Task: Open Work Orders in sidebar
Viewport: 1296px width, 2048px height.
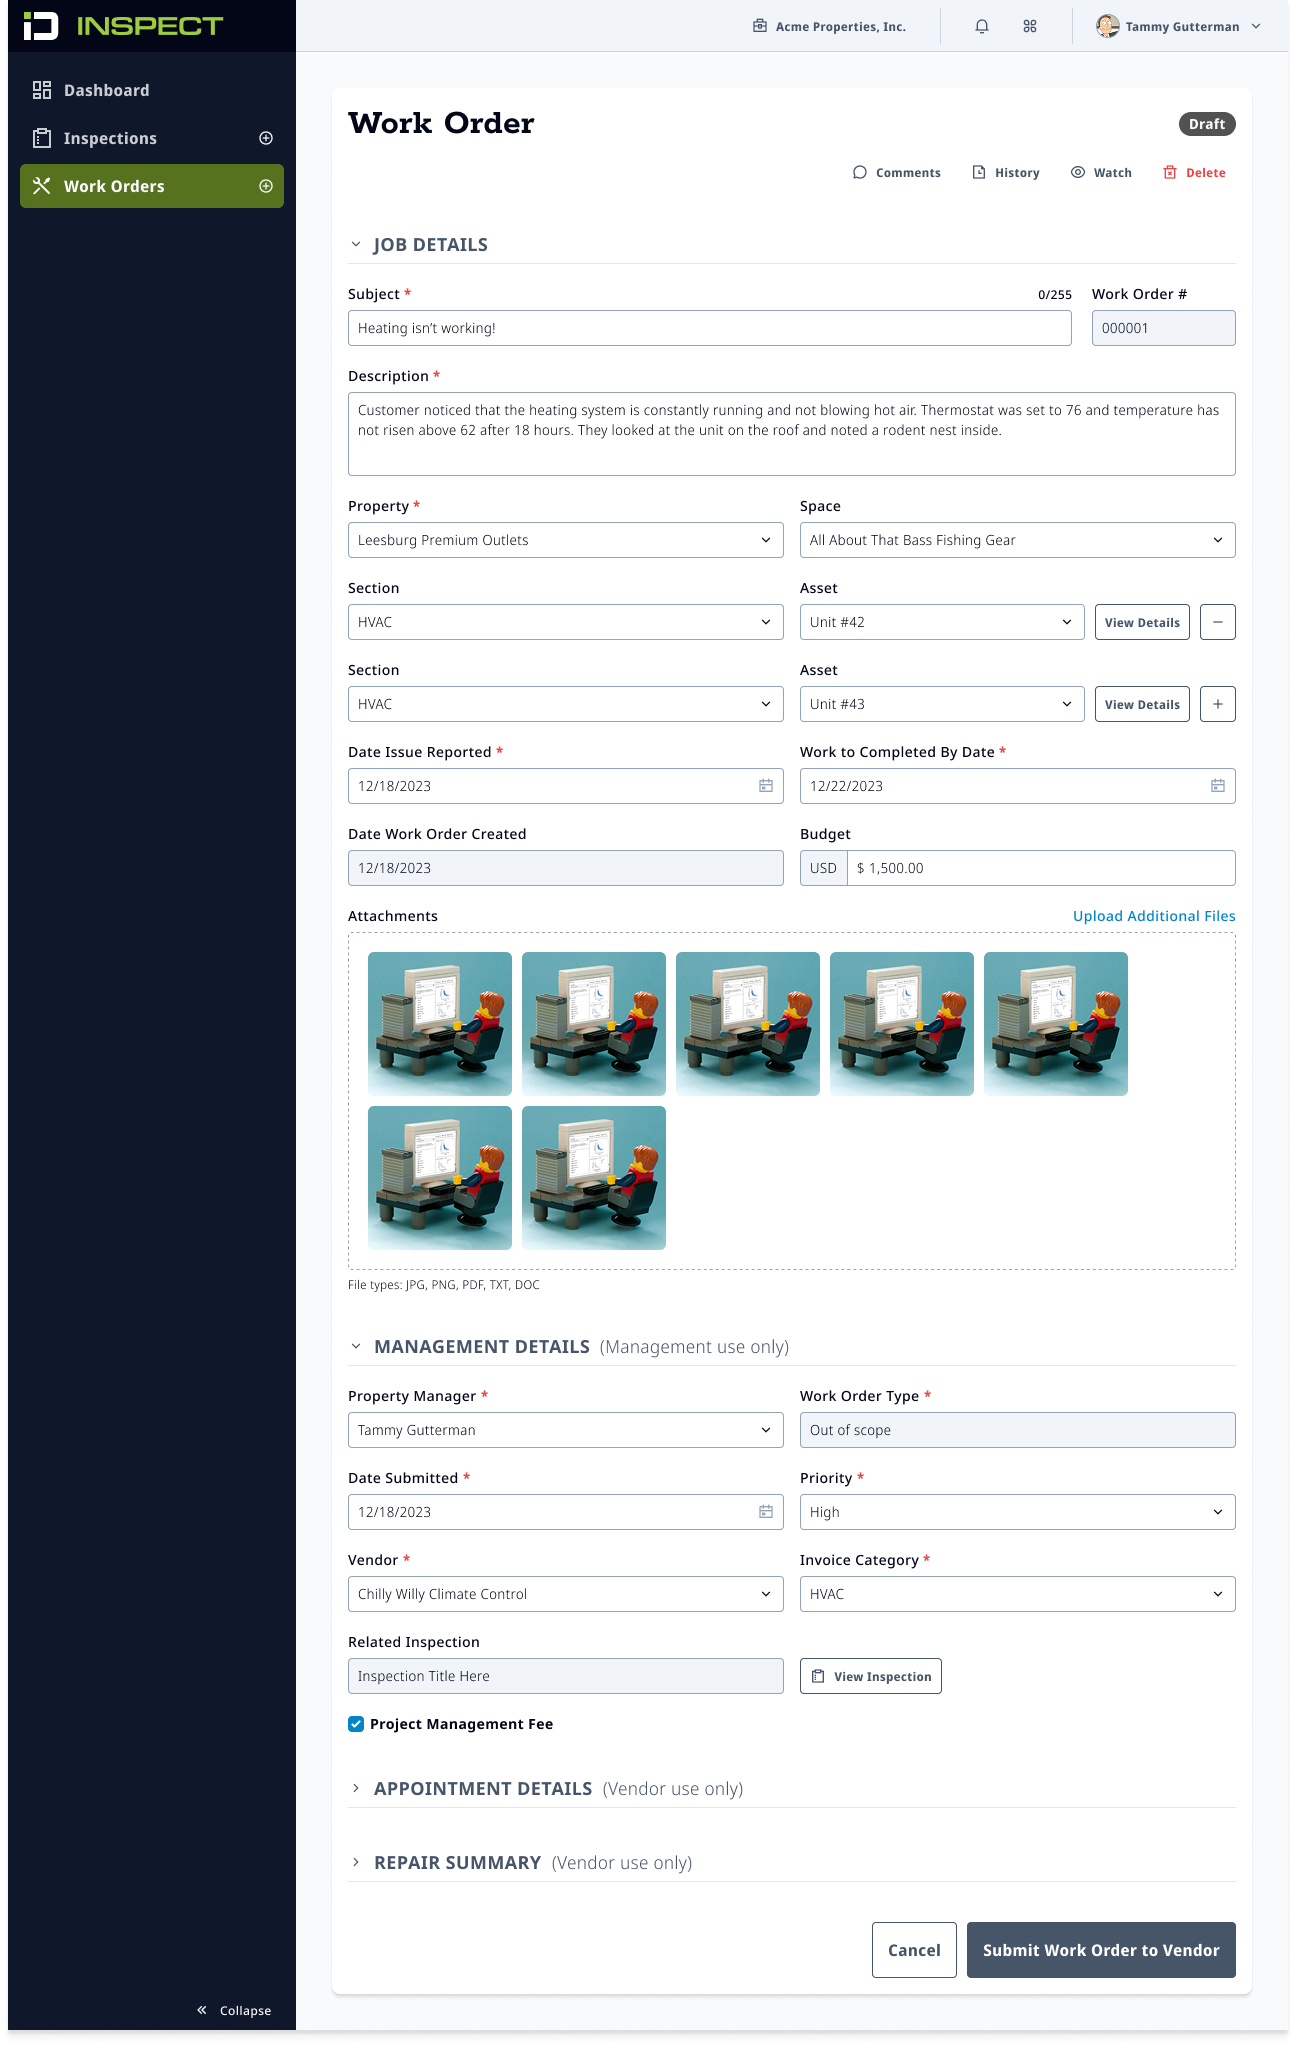Action: click(x=152, y=186)
